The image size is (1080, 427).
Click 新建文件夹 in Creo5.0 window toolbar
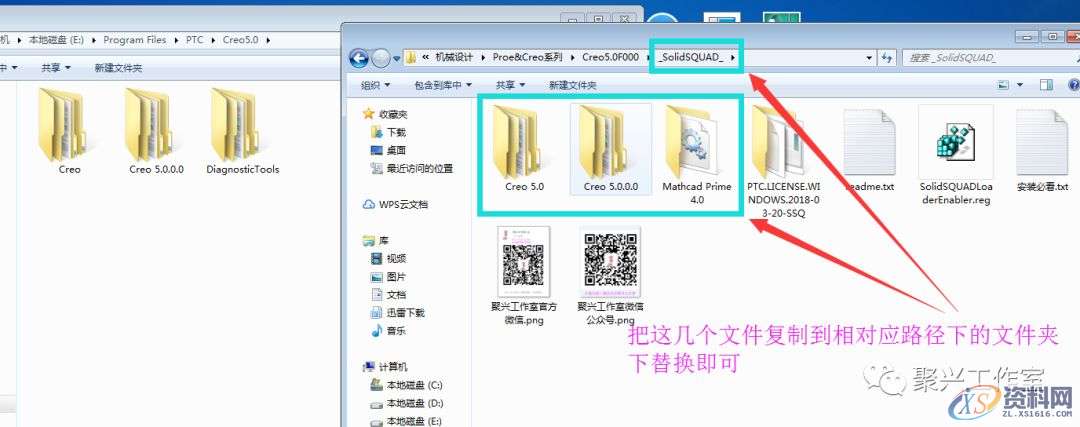118,67
